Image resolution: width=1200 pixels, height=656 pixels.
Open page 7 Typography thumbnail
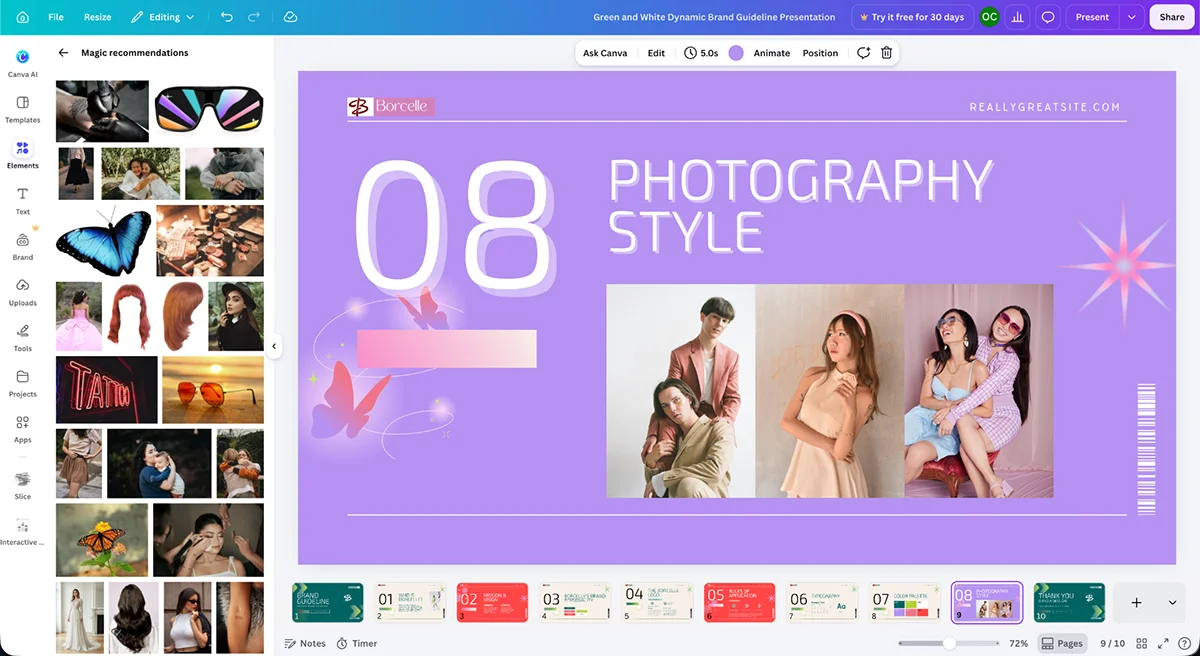coord(822,602)
